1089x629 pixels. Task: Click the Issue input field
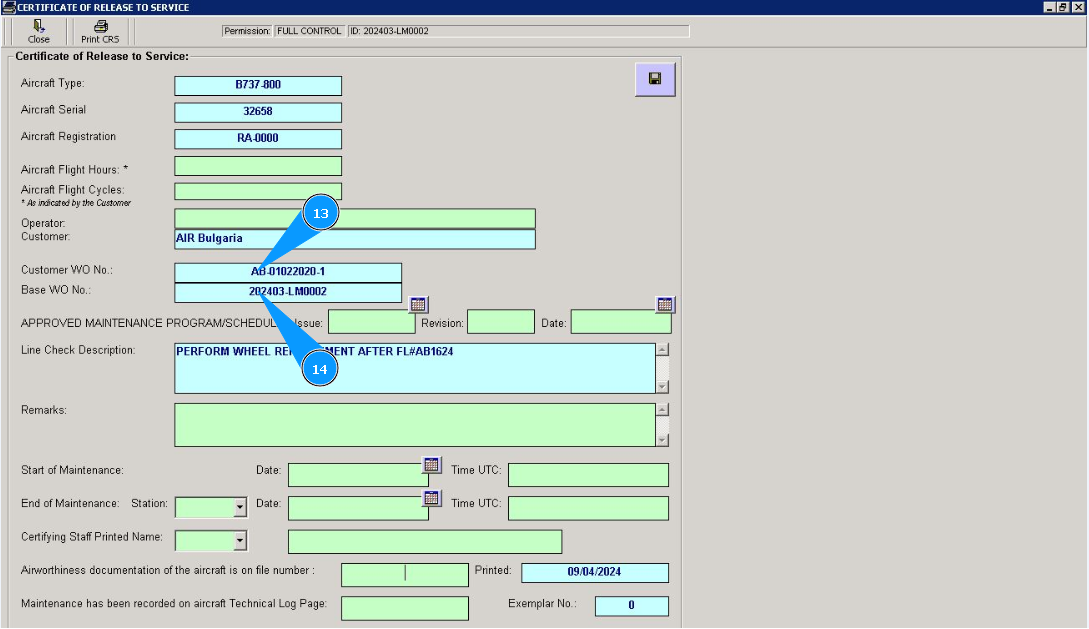372,322
